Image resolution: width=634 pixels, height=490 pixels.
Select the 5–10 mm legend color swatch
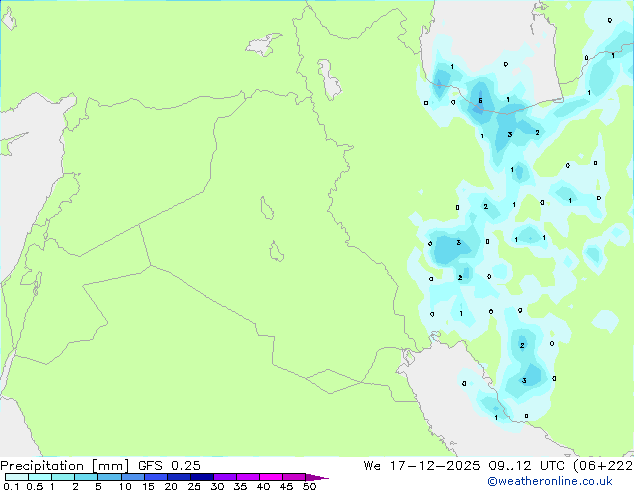[x=109, y=477]
